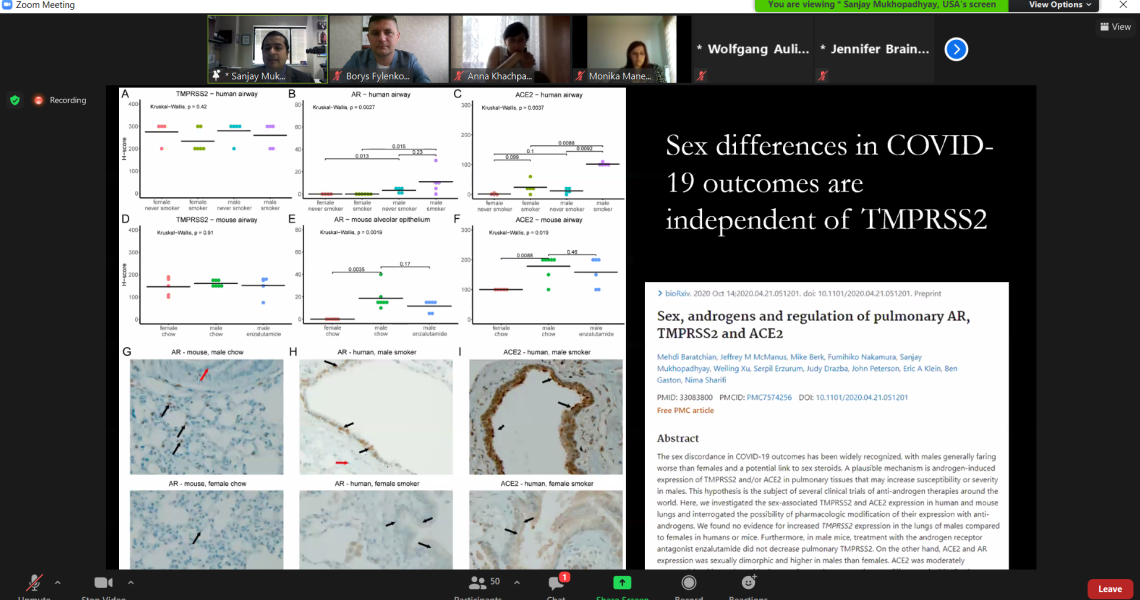Screen dimensions: 1140x600
Task: Leave the meeting
Action: point(1109,589)
